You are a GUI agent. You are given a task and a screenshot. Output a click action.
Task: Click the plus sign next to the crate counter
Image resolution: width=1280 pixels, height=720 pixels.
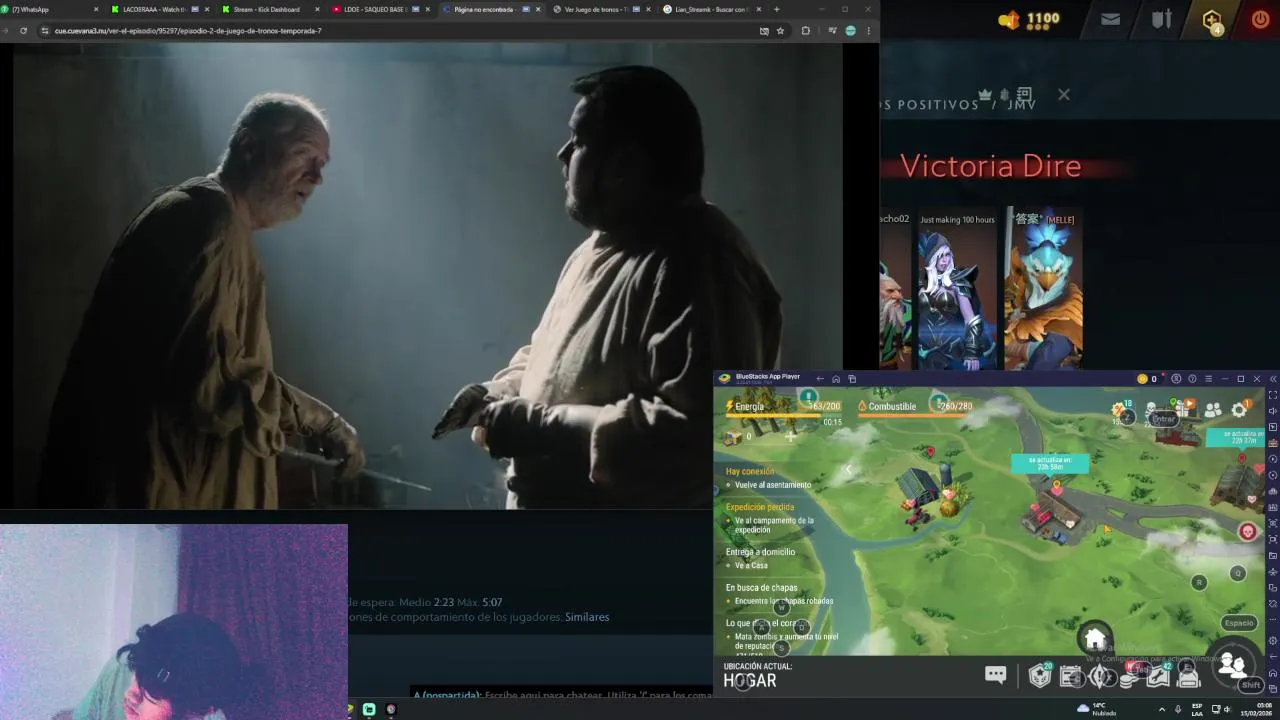tap(790, 436)
